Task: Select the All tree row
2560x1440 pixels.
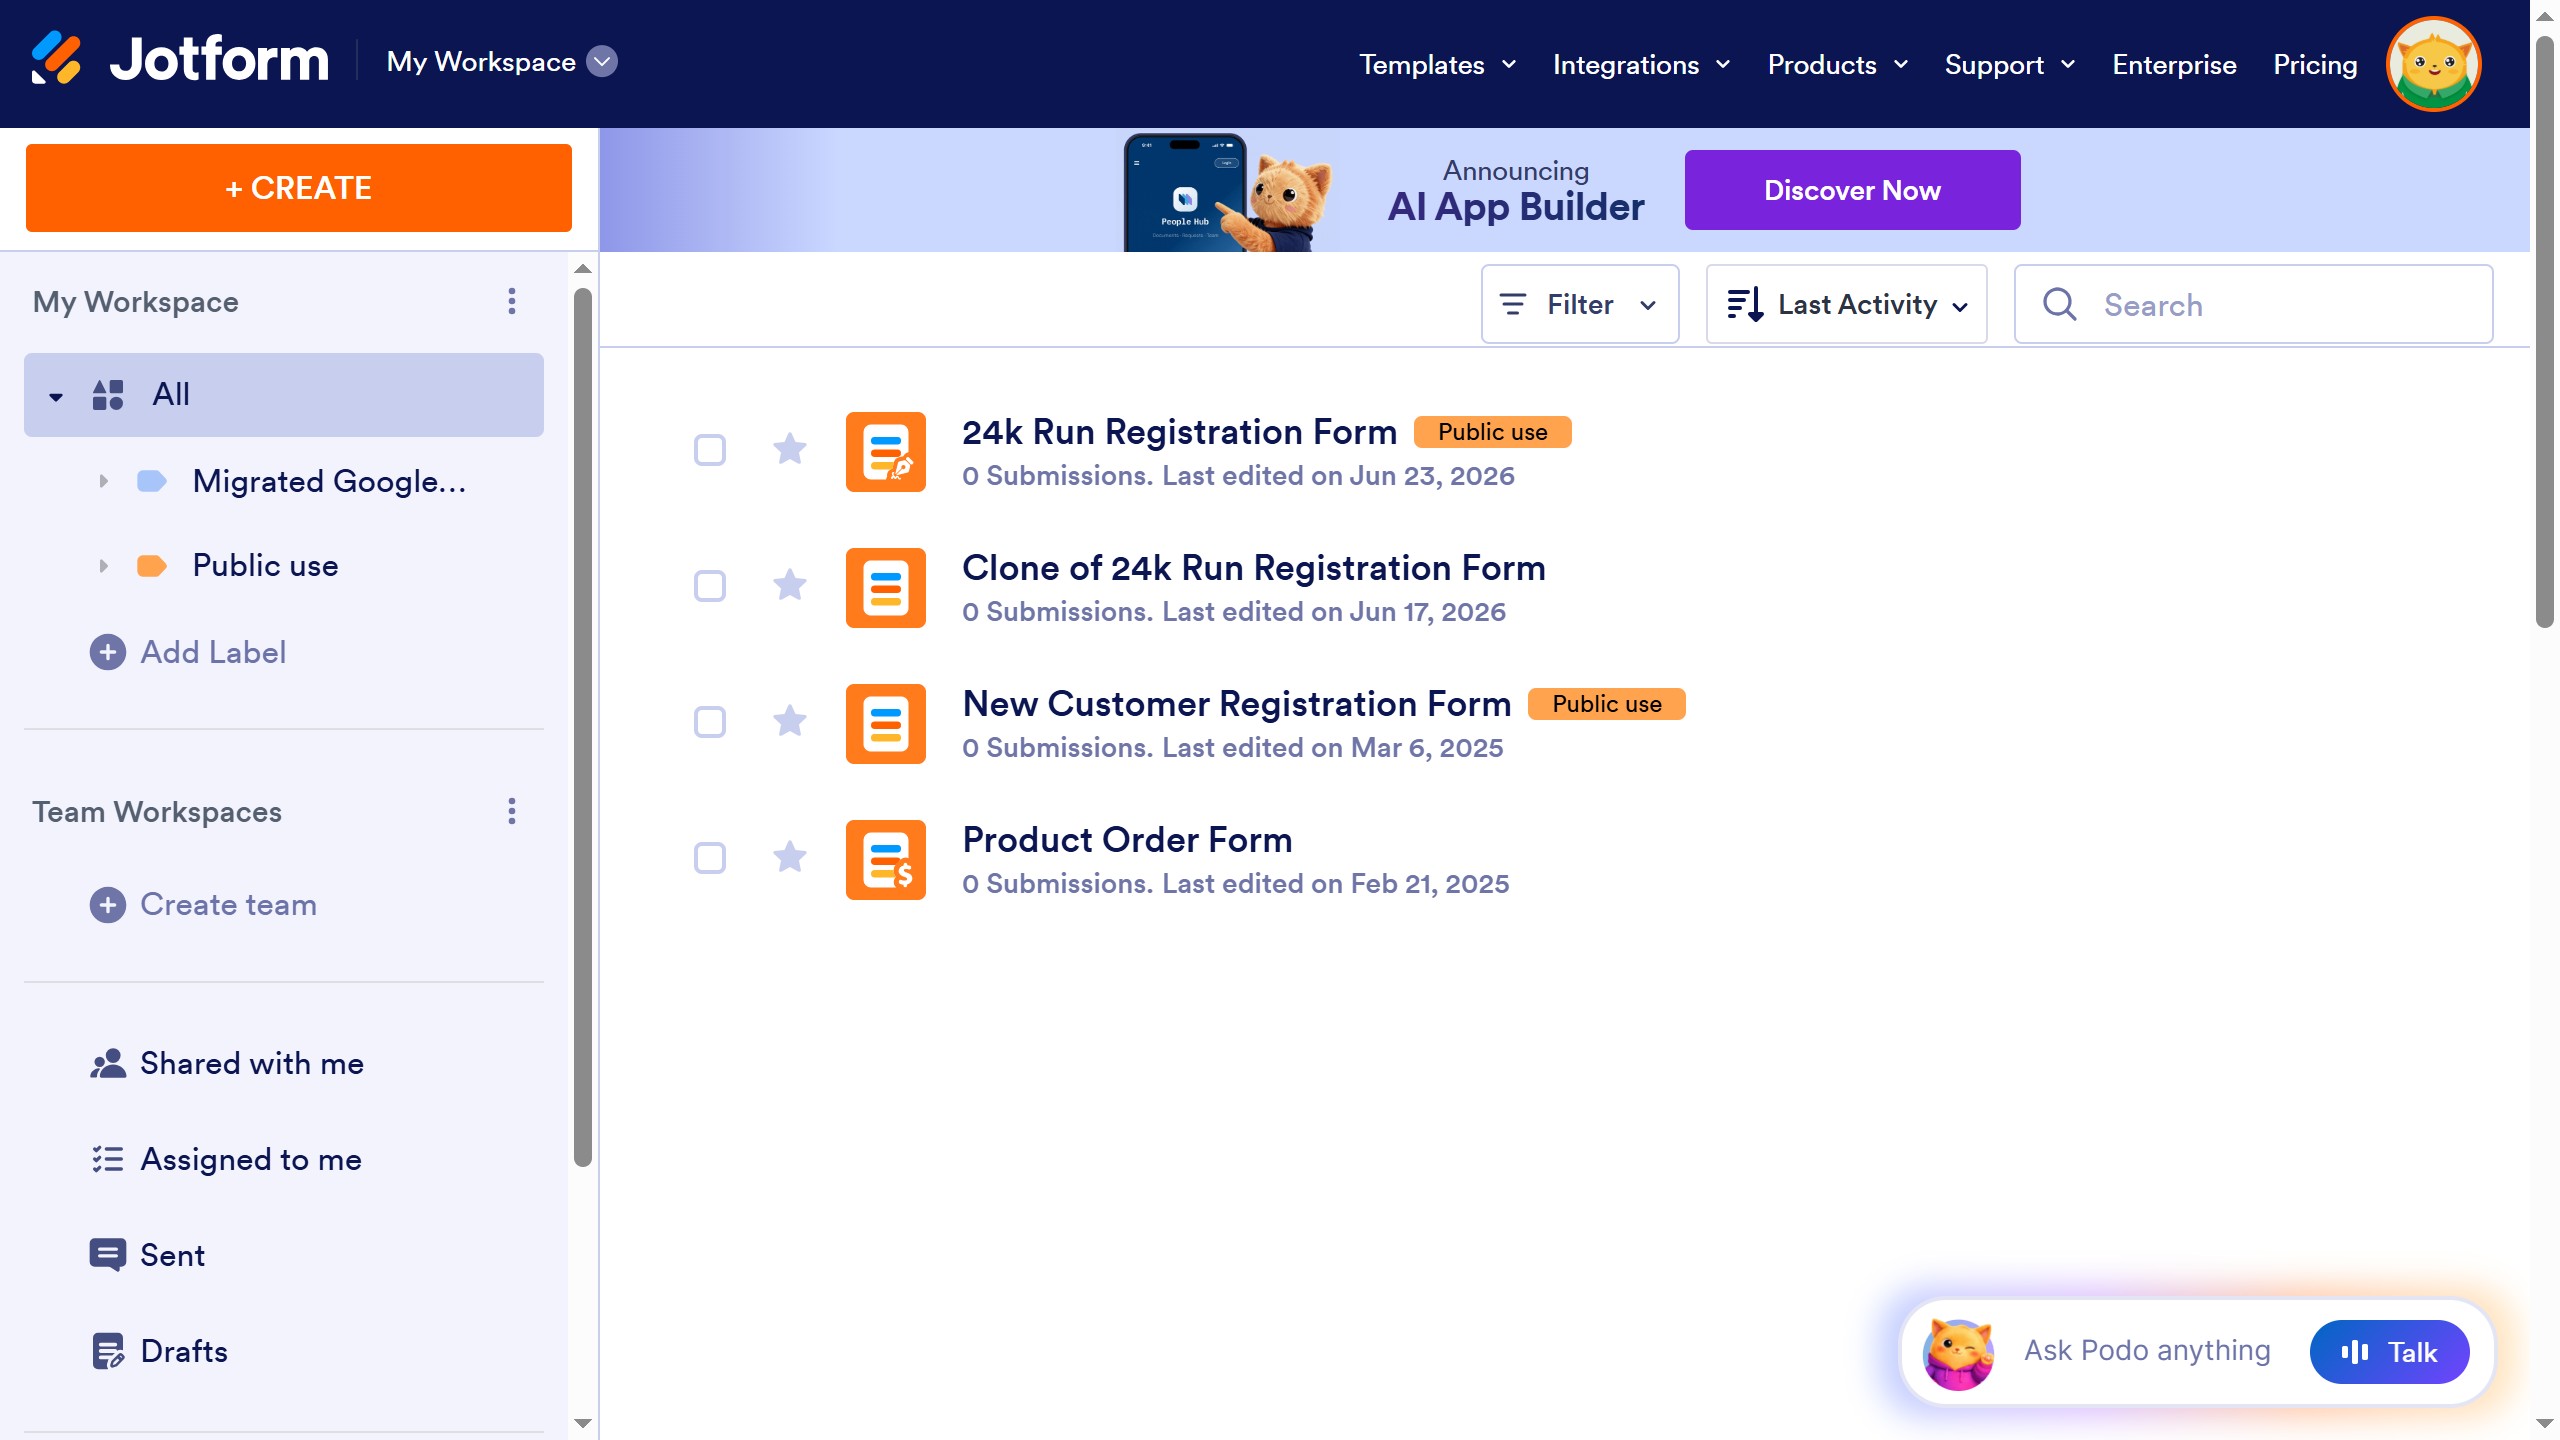Action: (284, 394)
